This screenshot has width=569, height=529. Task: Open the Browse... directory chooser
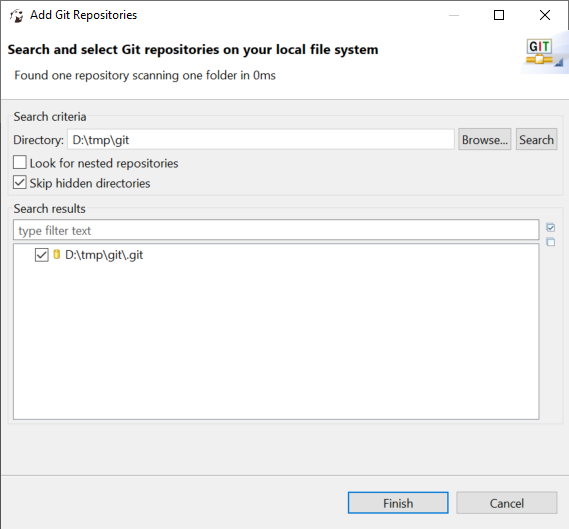click(x=484, y=139)
